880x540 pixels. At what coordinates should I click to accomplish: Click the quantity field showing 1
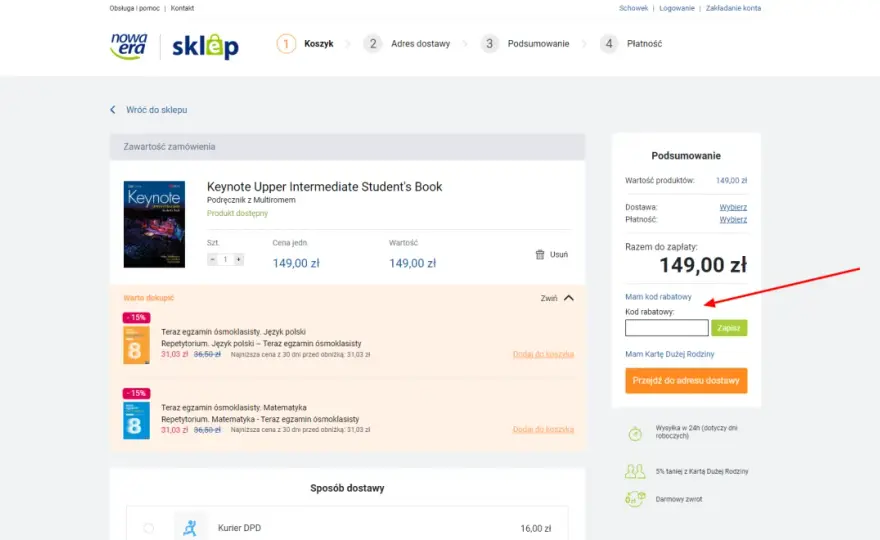click(x=226, y=259)
